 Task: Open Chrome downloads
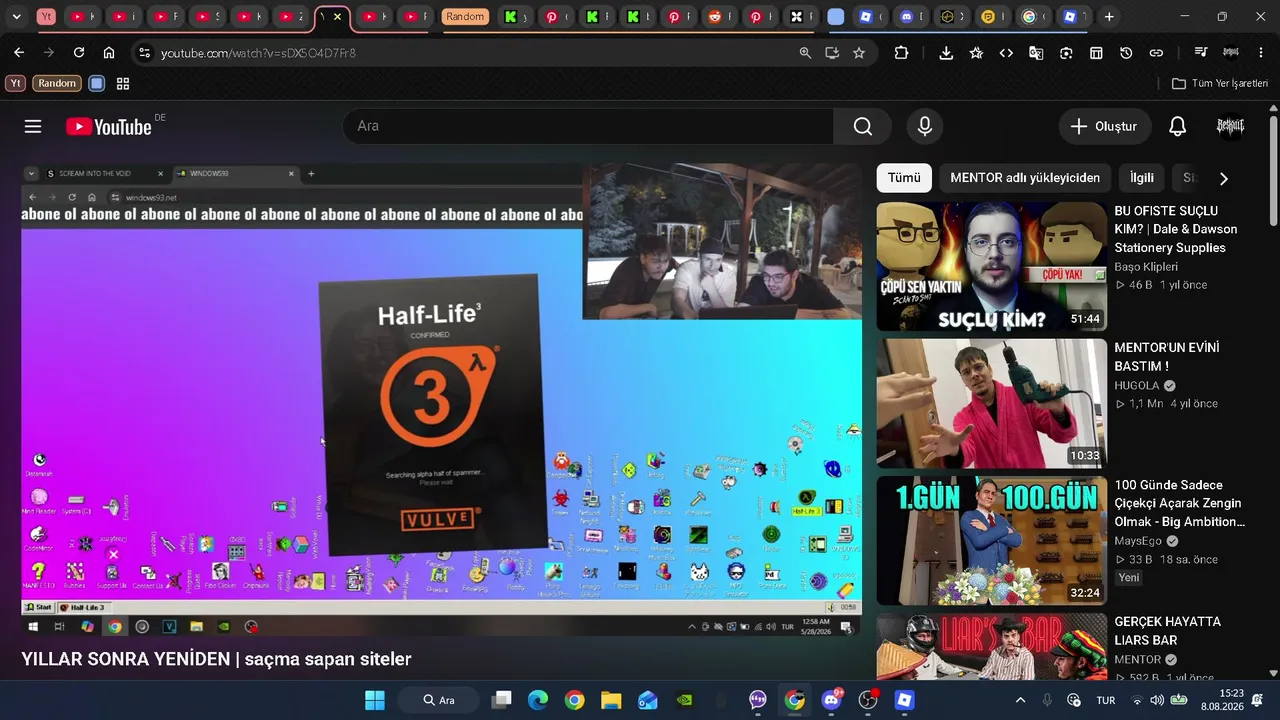946,53
